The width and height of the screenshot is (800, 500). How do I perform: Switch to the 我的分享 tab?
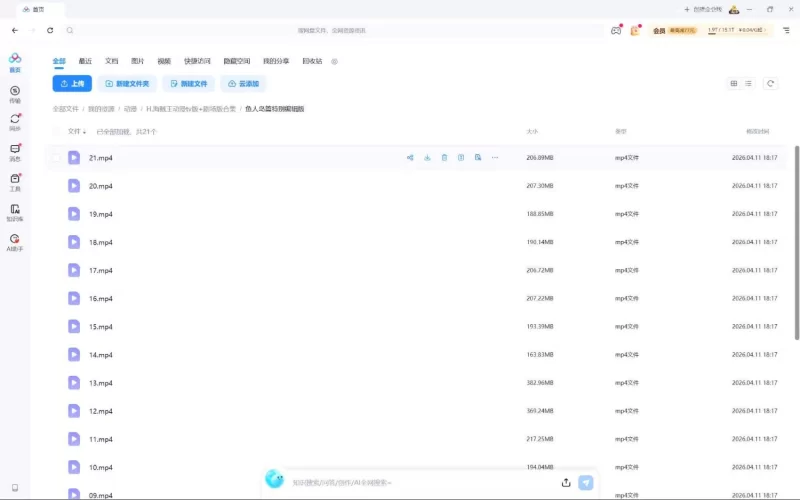pyautogui.click(x=276, y=61)
